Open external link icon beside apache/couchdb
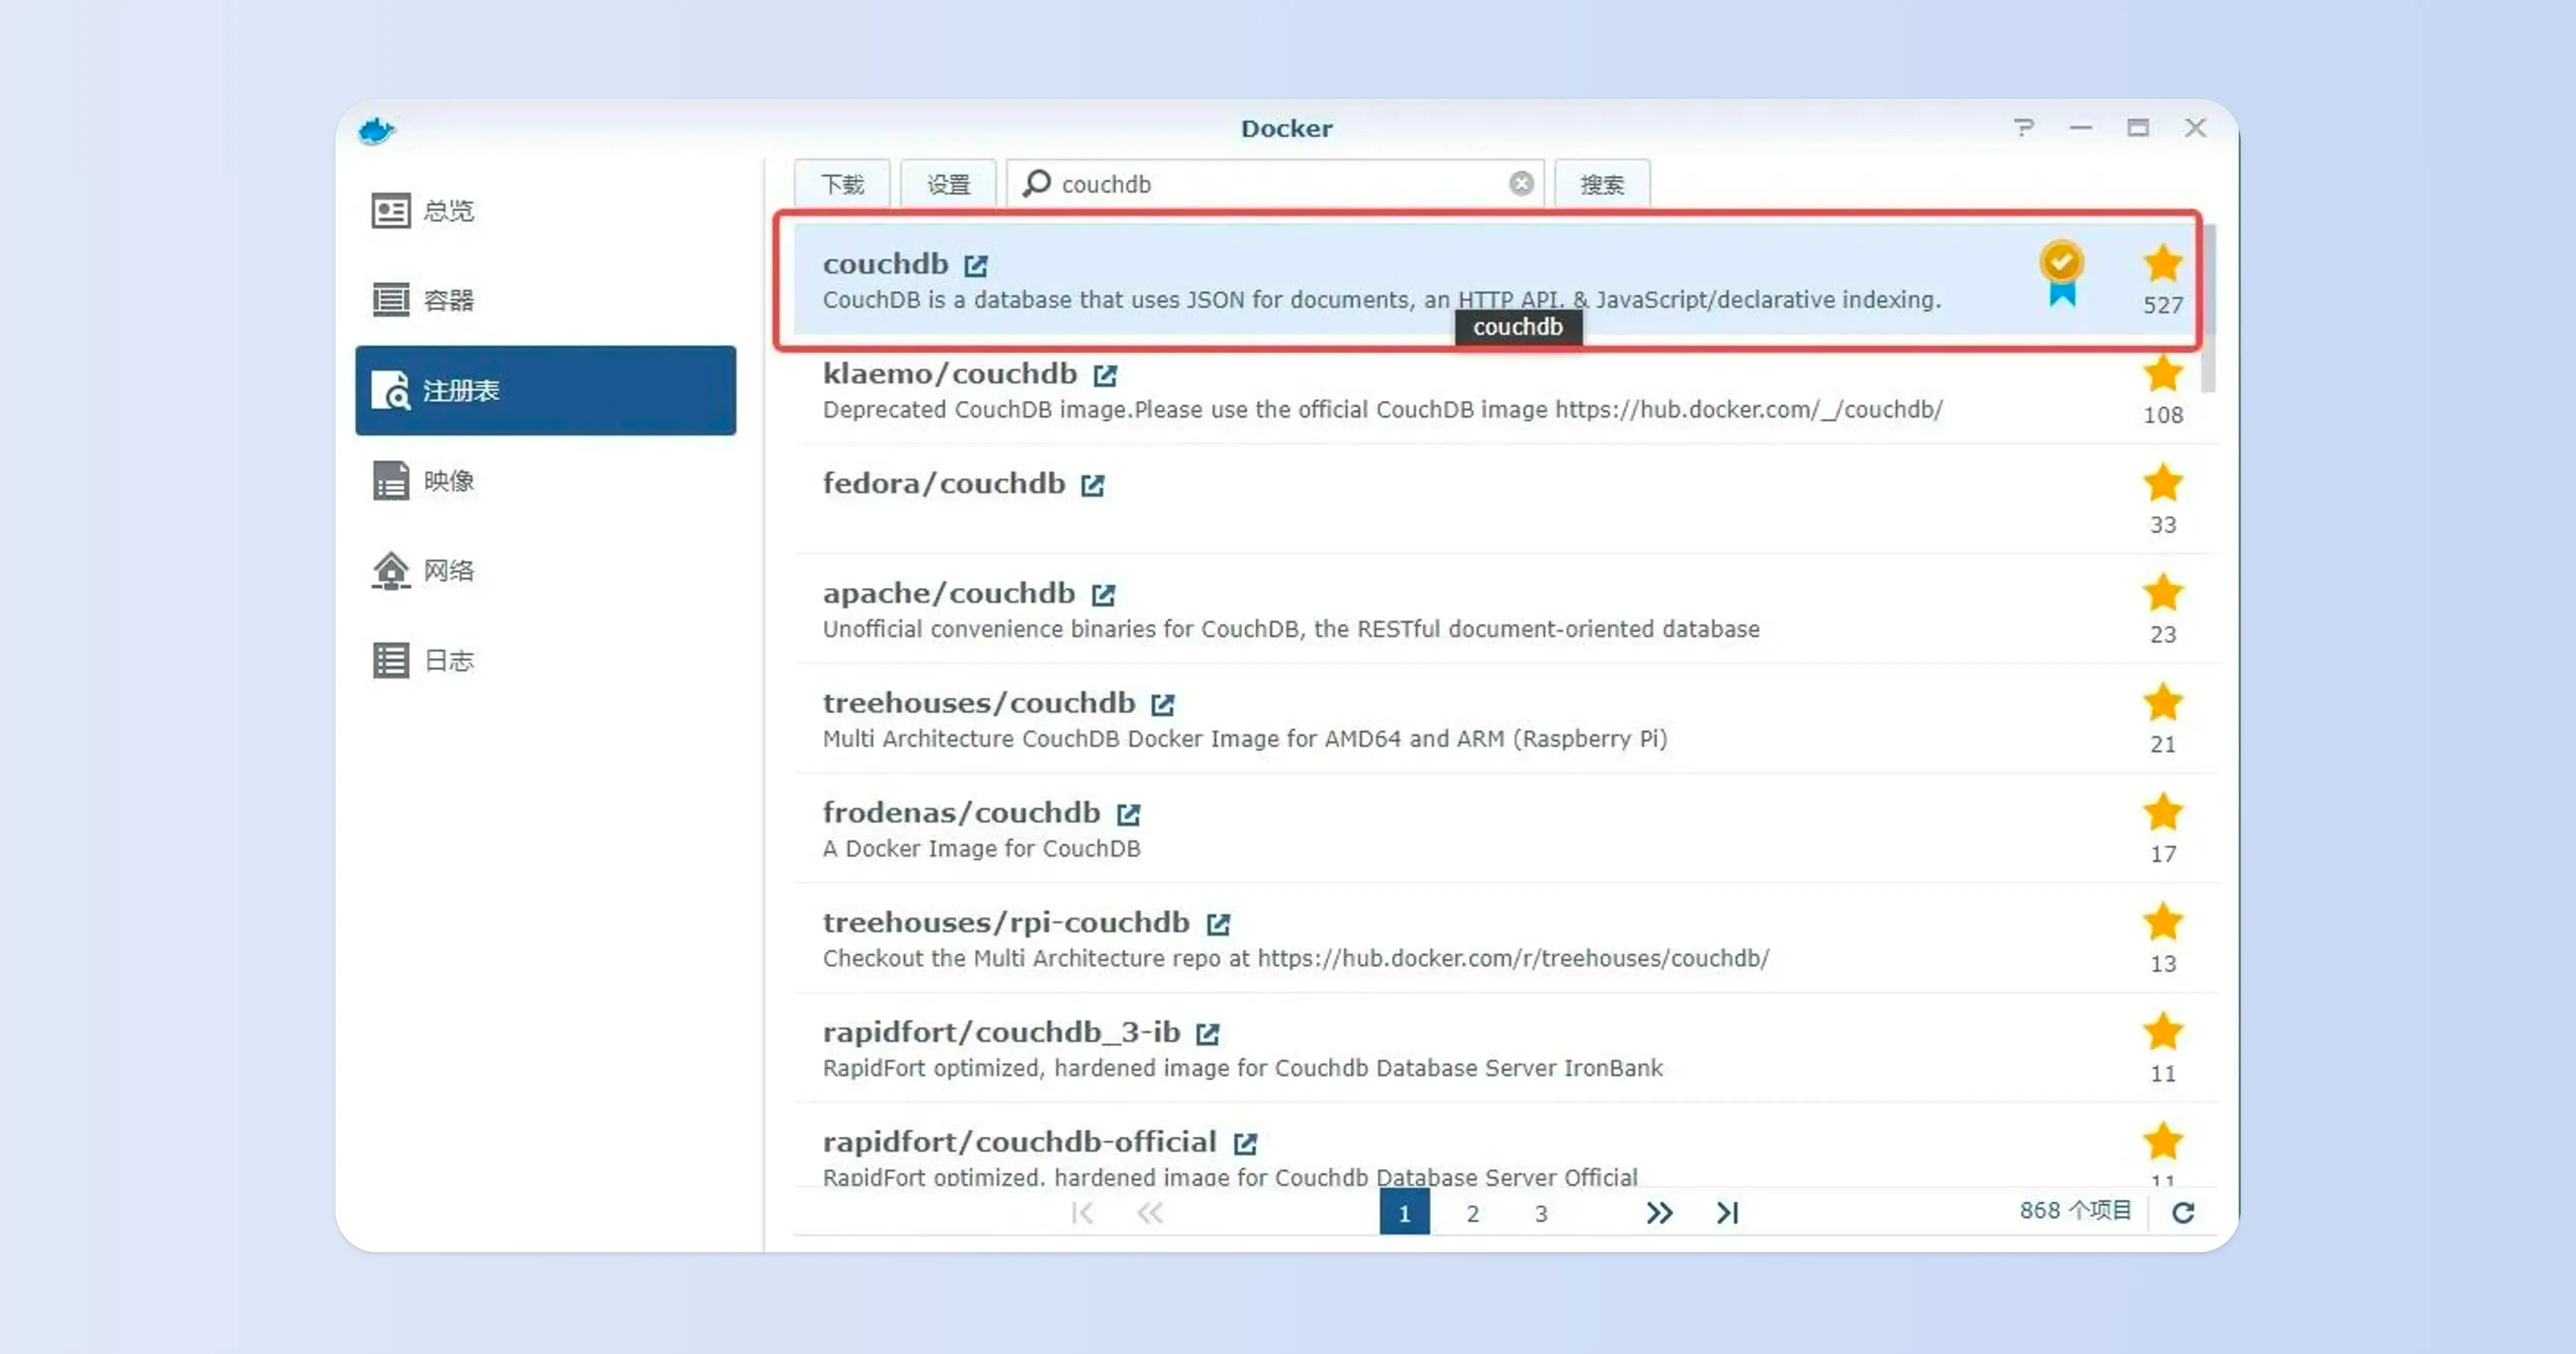 1102,596
